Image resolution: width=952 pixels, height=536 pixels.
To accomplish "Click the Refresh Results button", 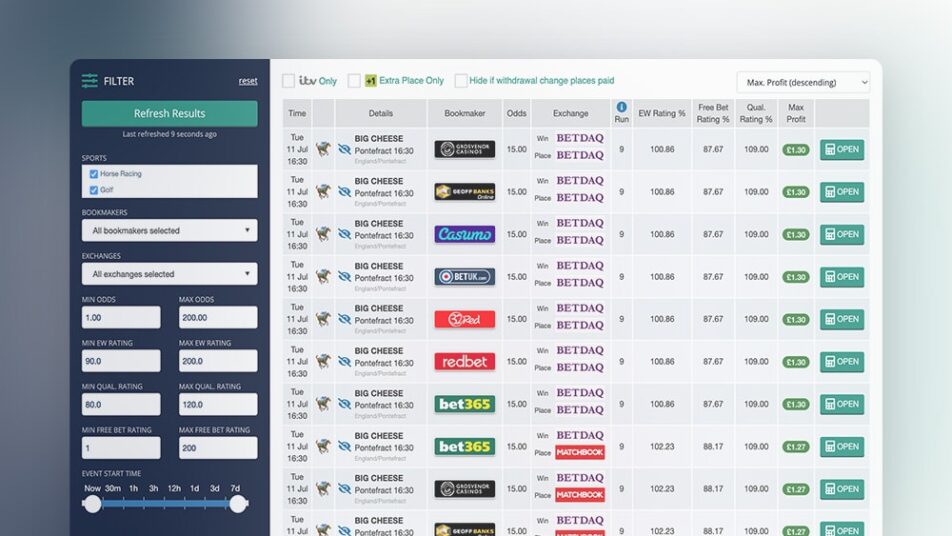I will (169, 114).
